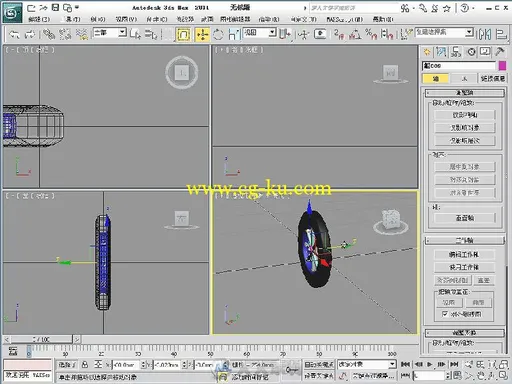Click the Use Pivot Point Center icon
The image size is (512, 384).
click(285, 34)
